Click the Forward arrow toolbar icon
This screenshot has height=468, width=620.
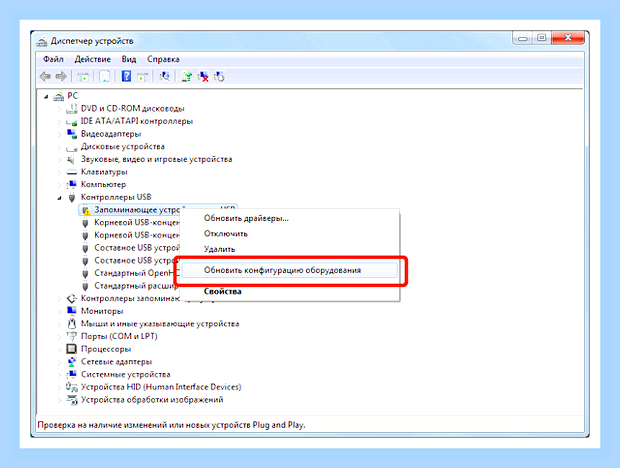(61, 76)
